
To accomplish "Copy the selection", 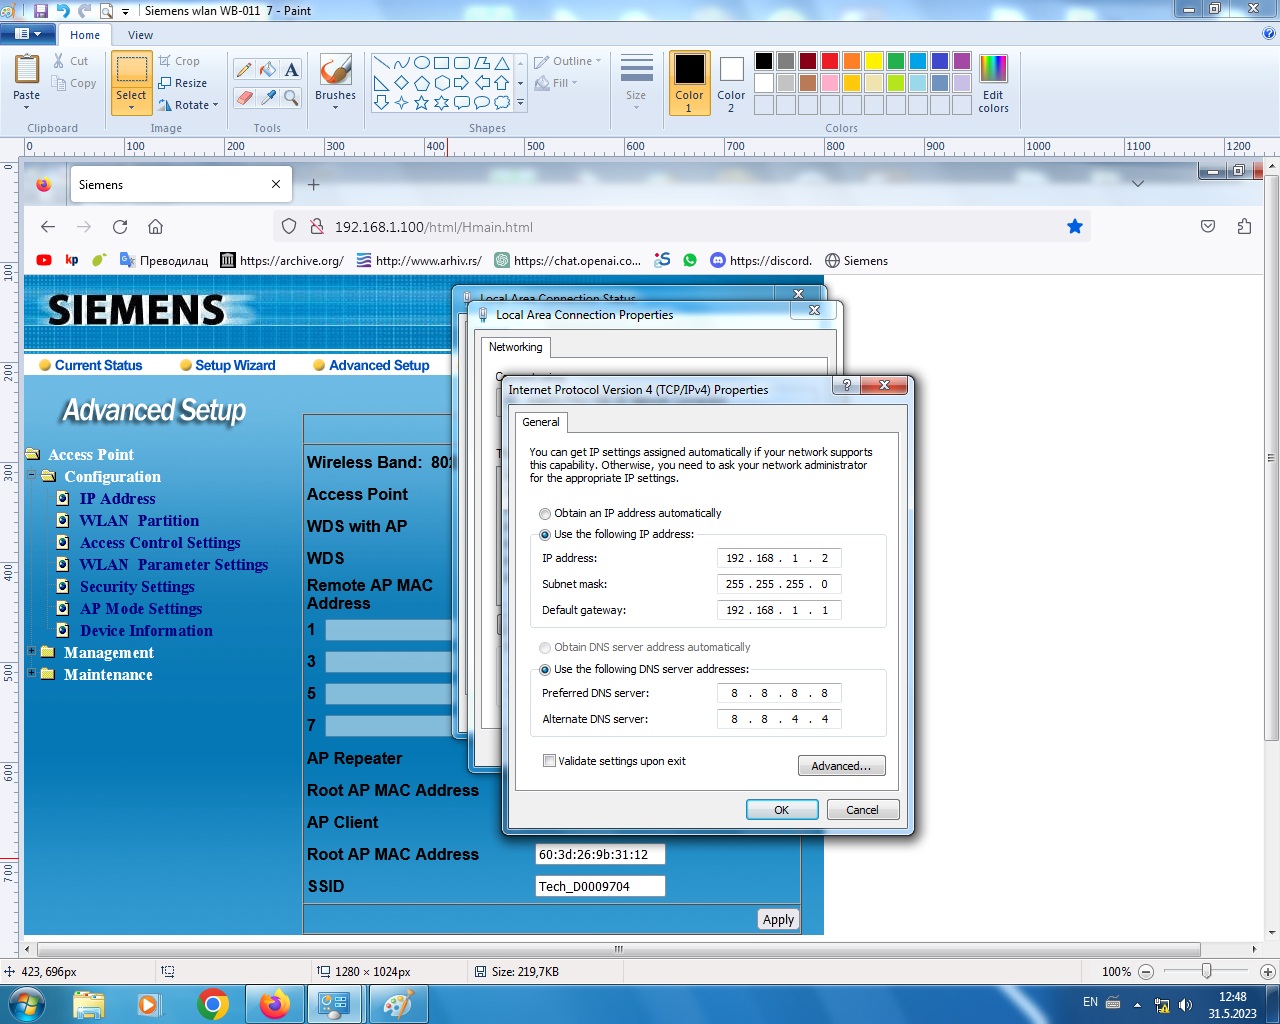I will [x=74, y=83].
